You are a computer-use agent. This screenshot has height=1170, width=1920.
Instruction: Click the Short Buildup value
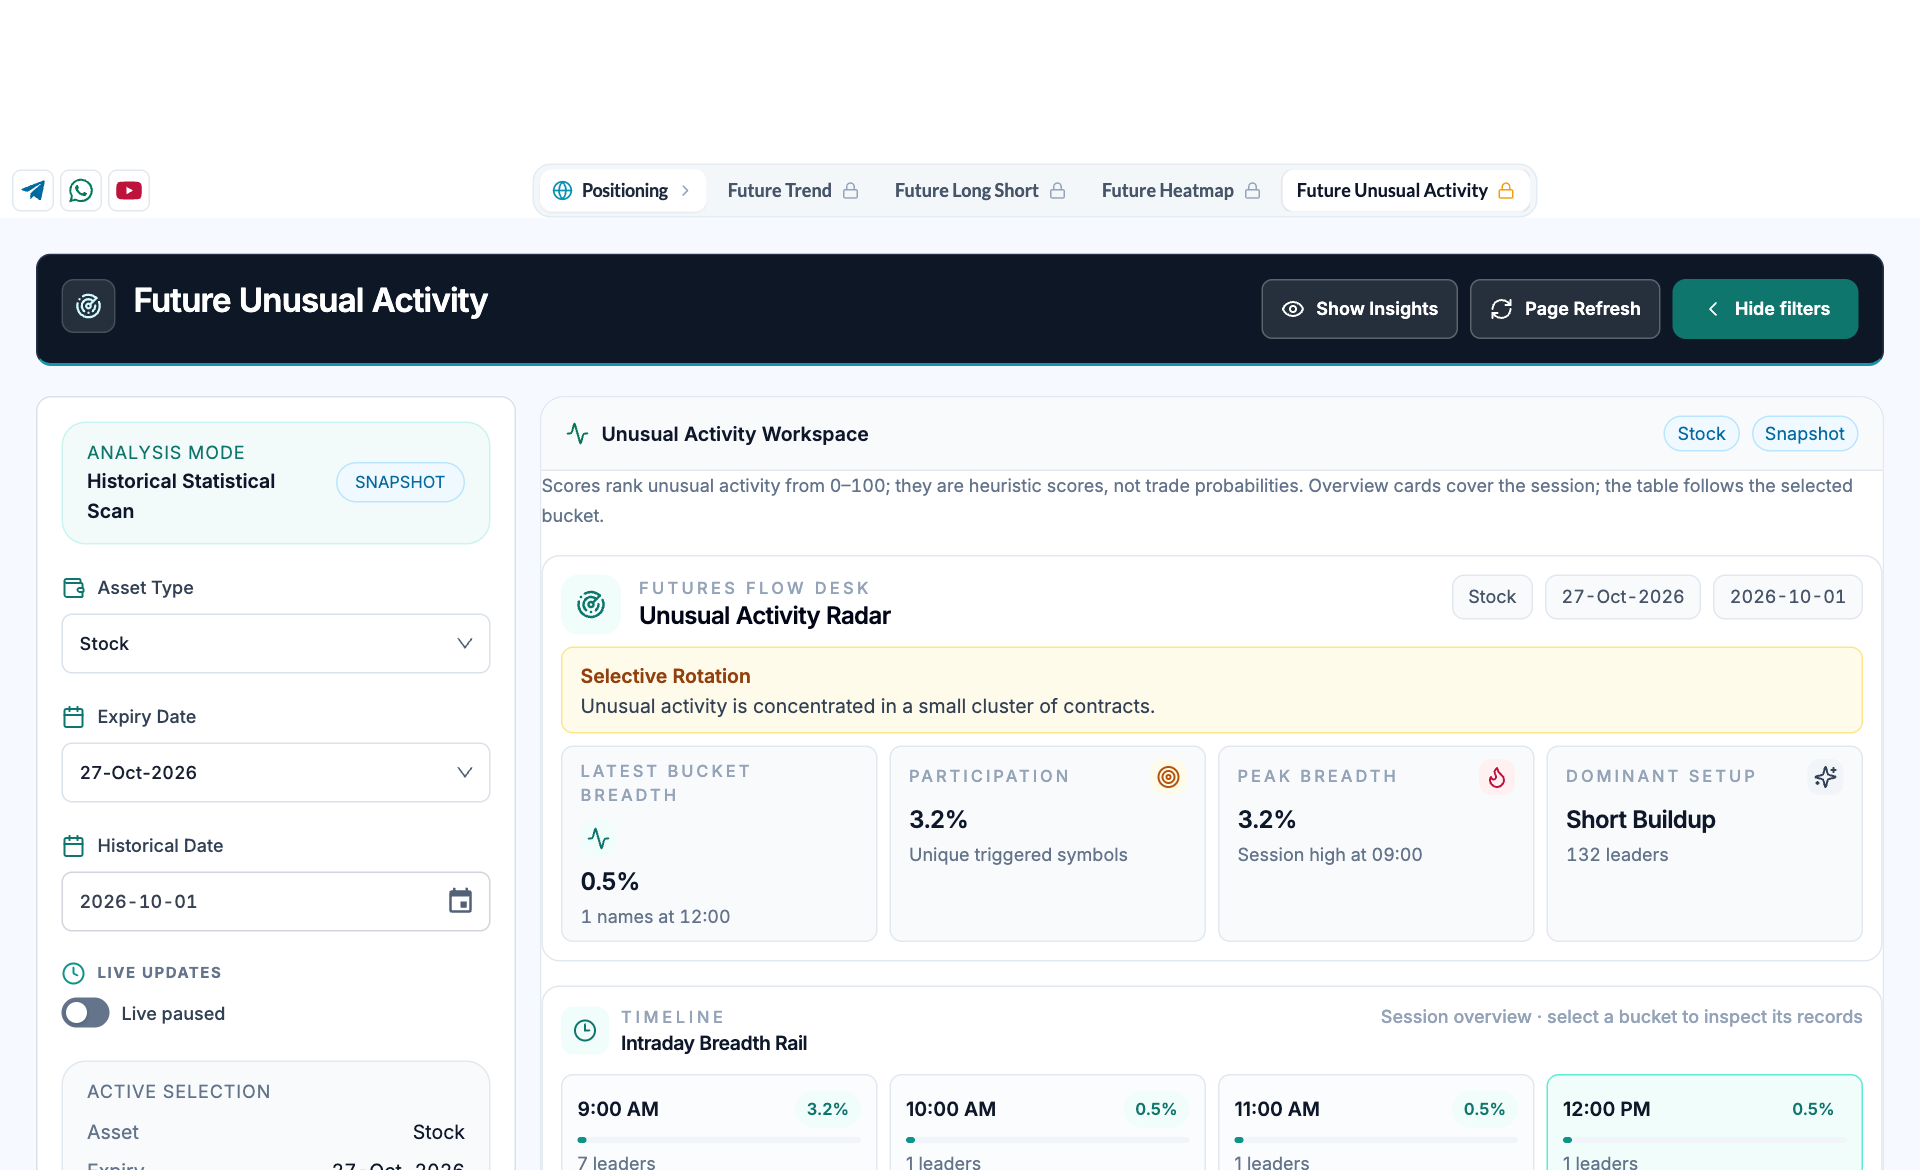coord(1640,820)
